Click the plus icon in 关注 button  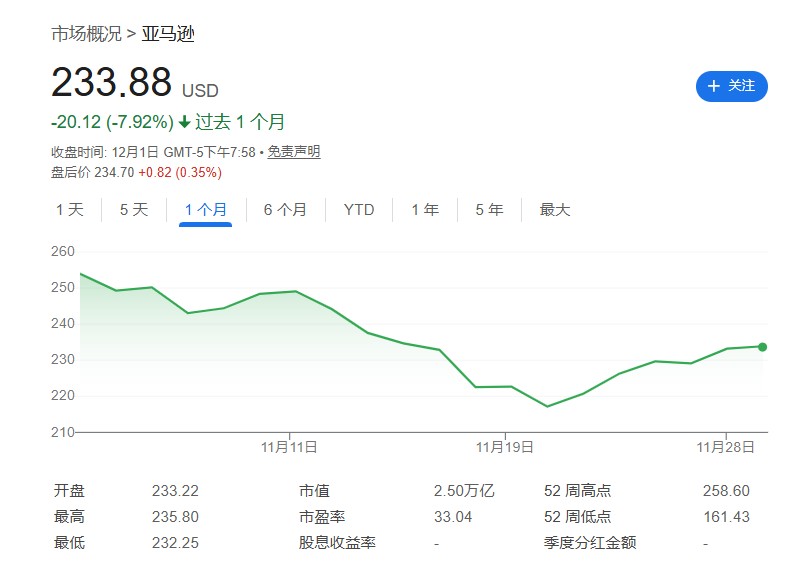(713, 86)
